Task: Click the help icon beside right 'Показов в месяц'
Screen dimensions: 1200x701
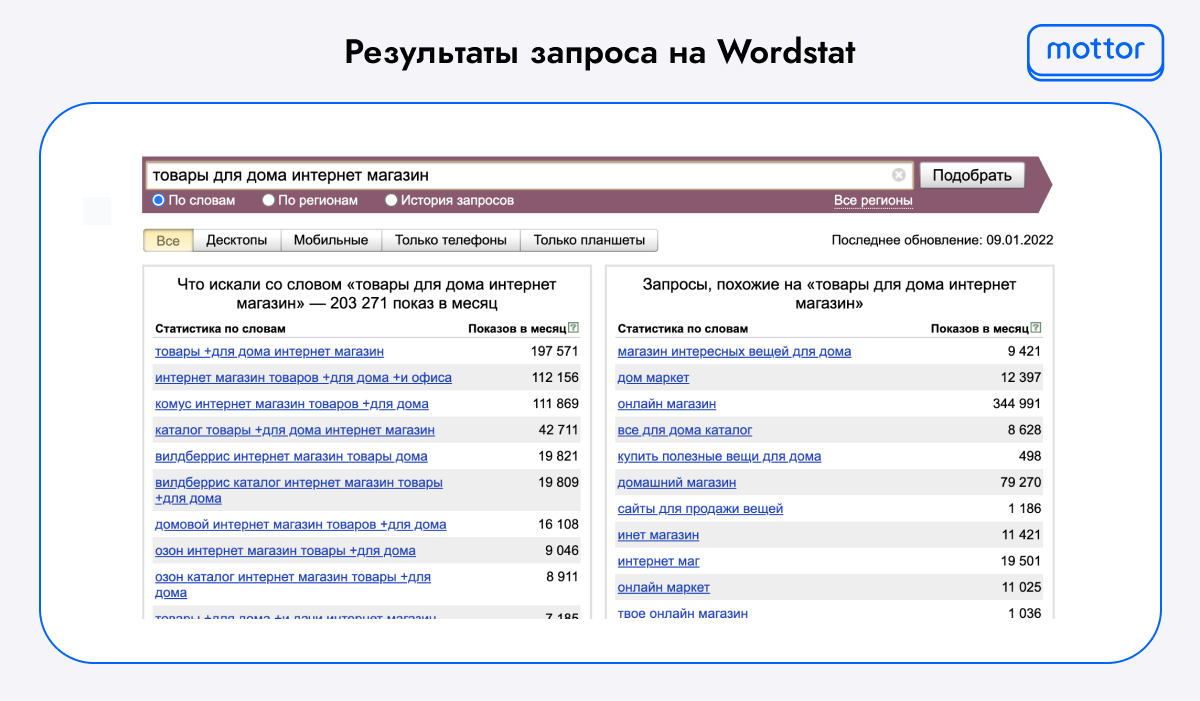Action: click(1036, 328)
